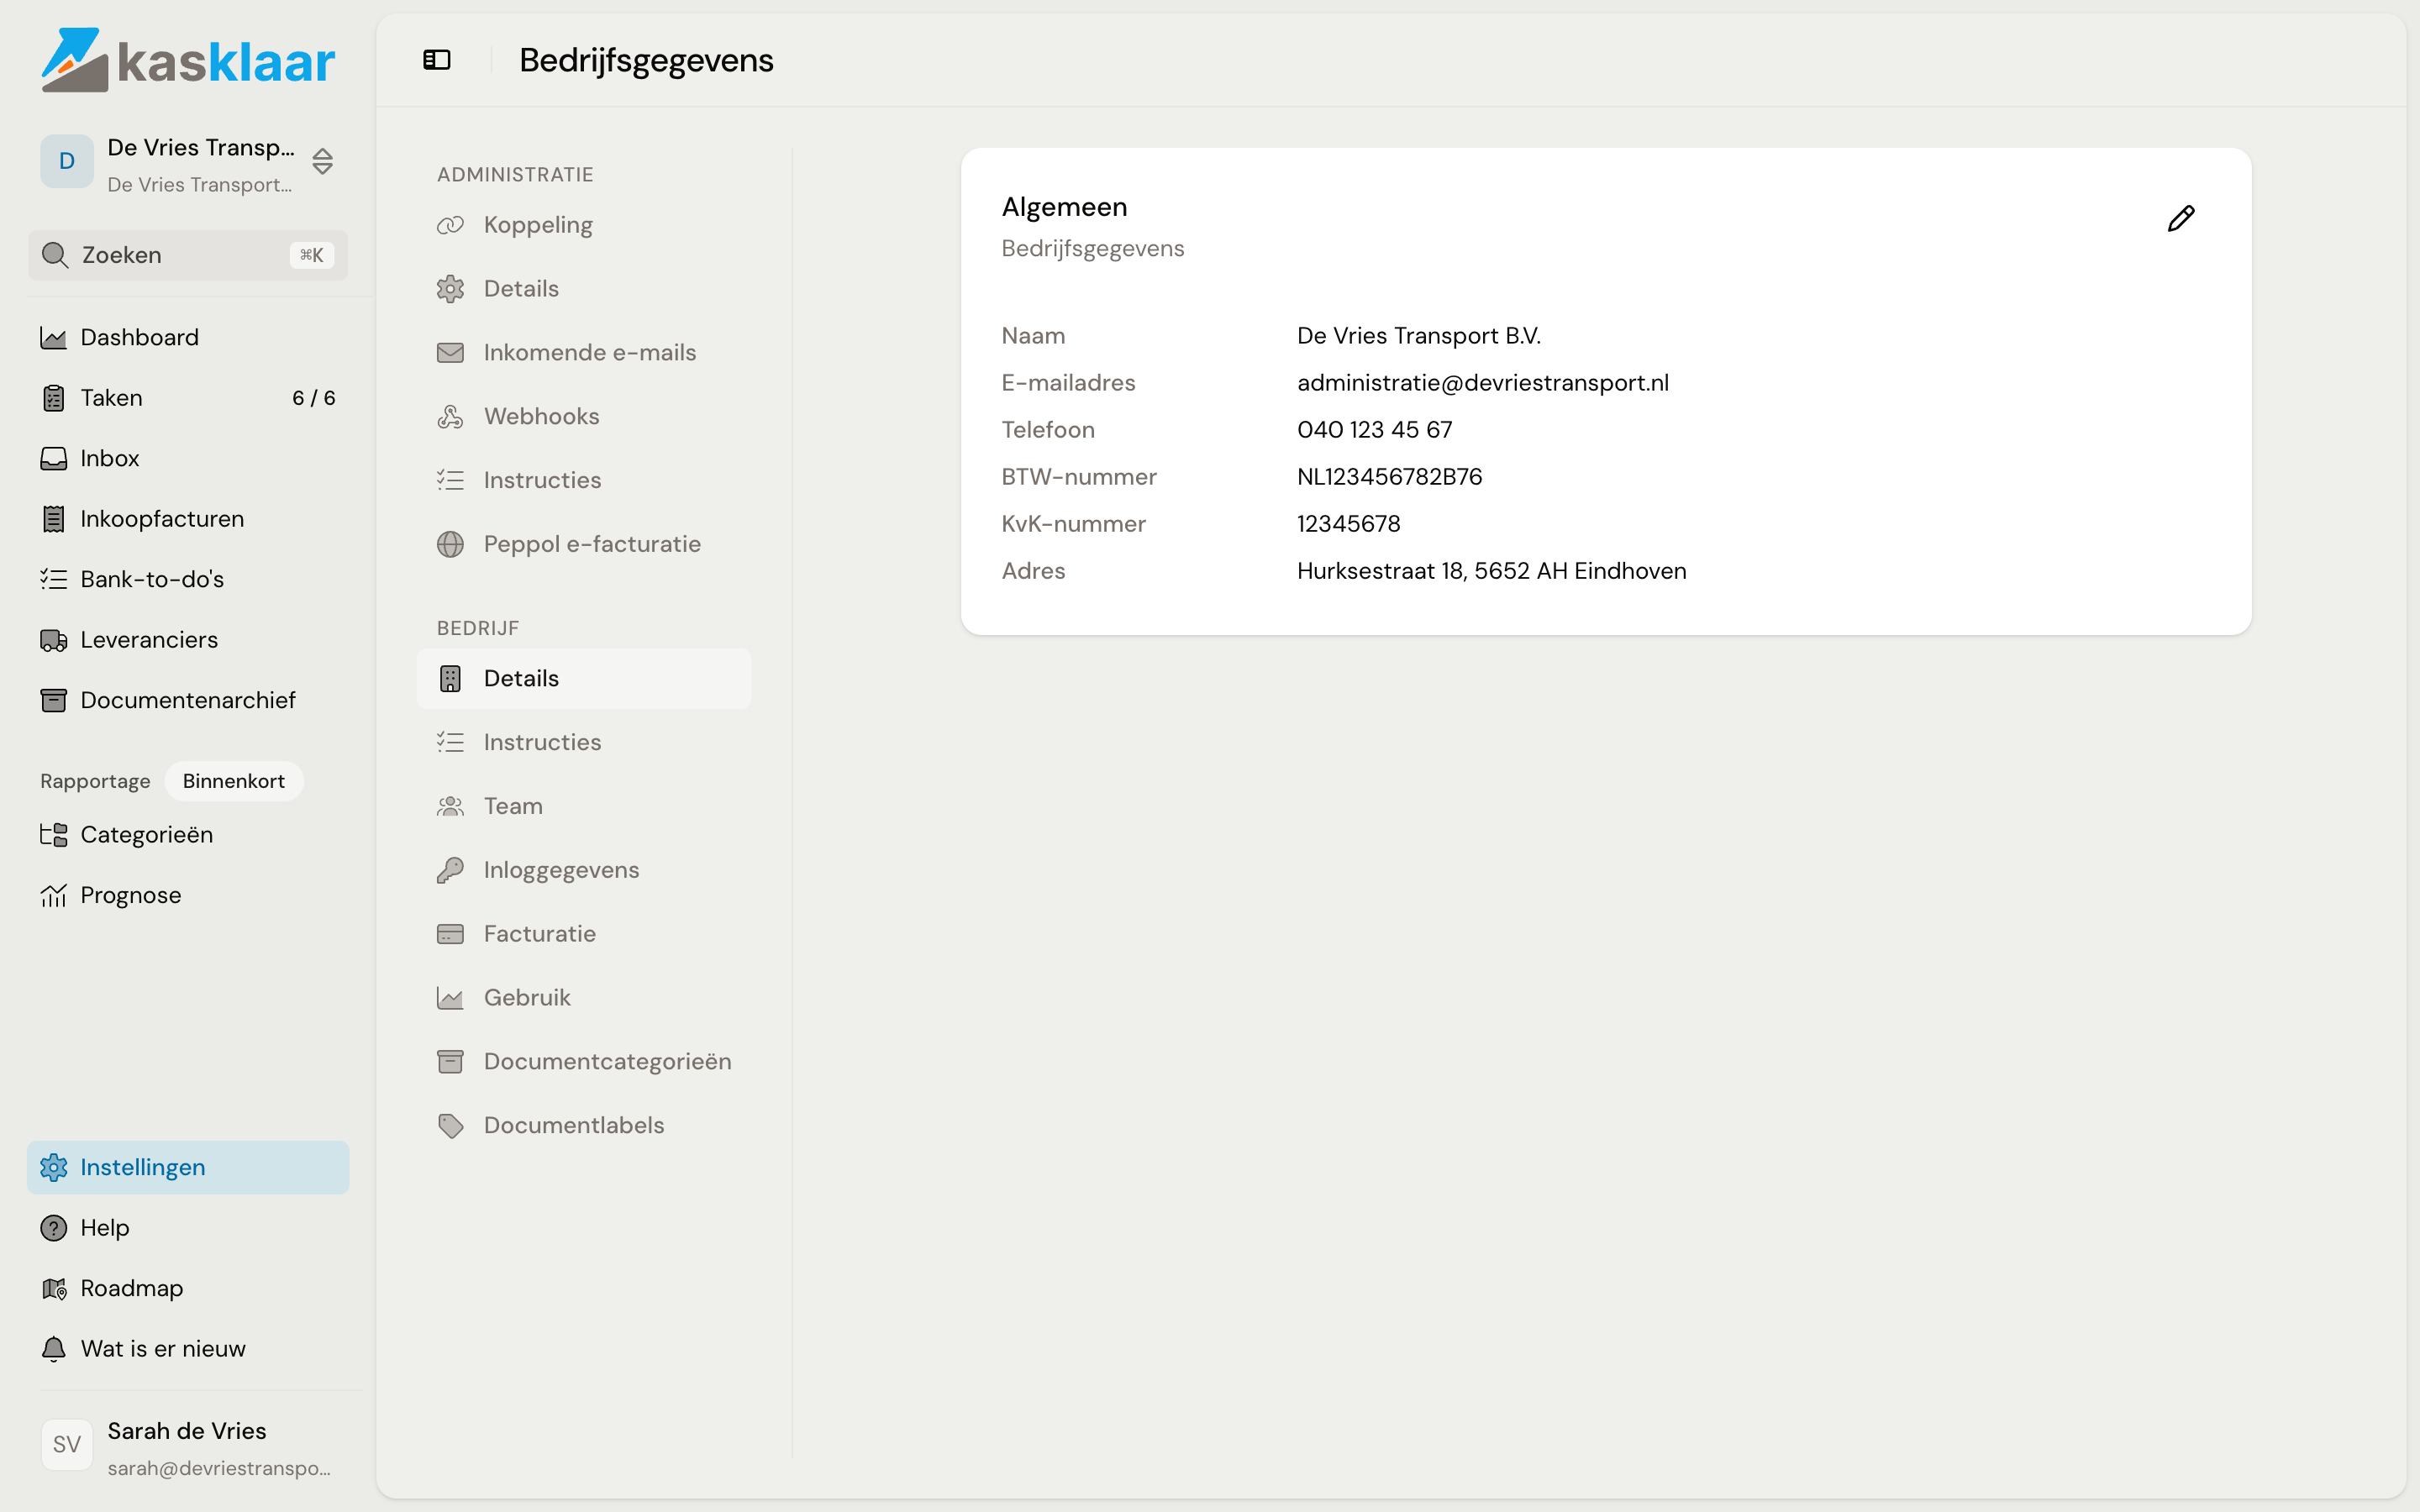The width and height of the screenshot is (2420, 1512).
Task: Open Team people icon
Action: tap(450, 806)
